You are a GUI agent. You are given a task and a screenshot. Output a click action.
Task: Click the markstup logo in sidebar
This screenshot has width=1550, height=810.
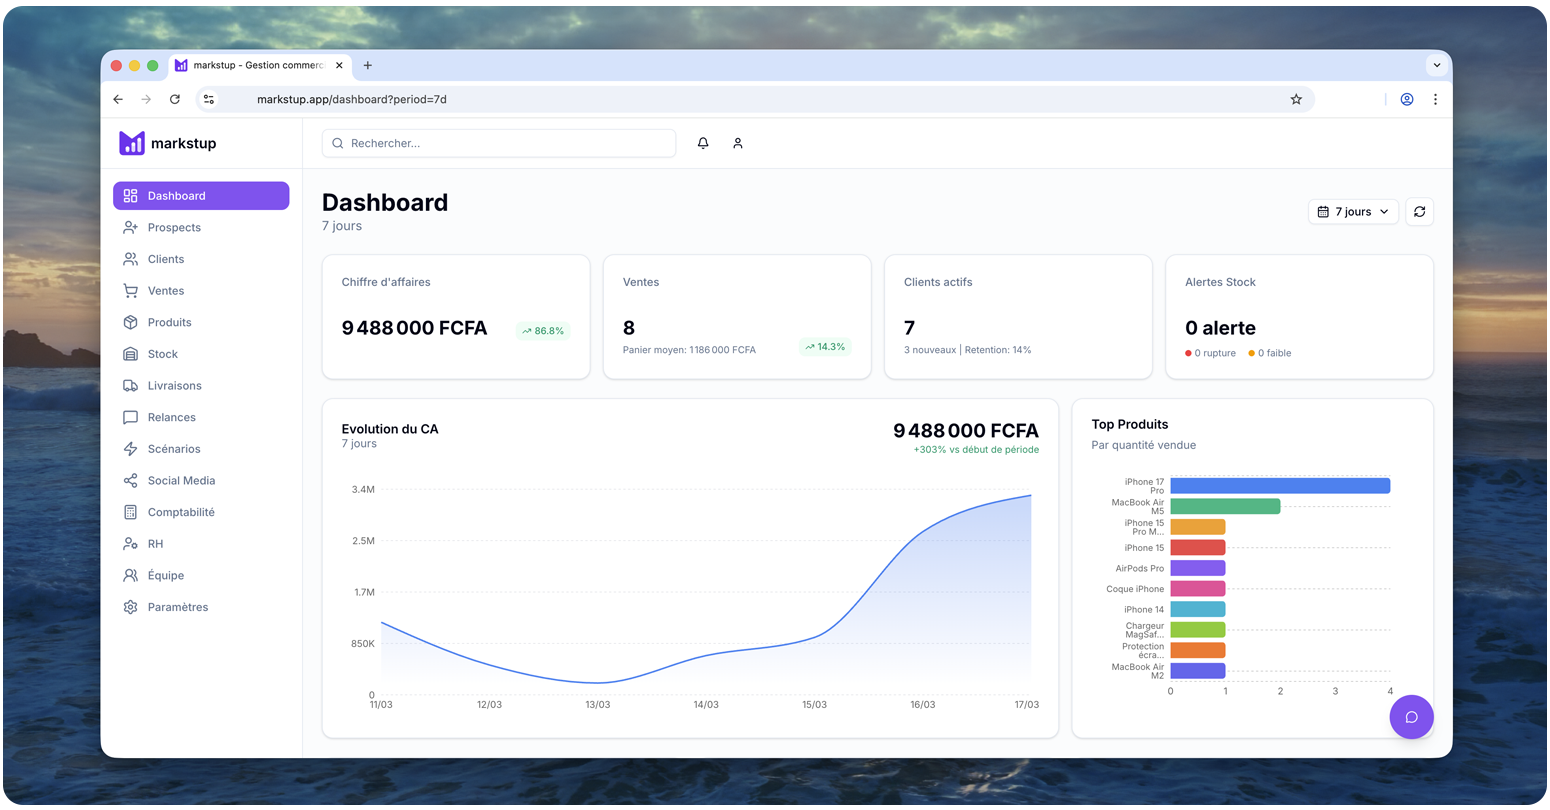(x=167, y=143)
